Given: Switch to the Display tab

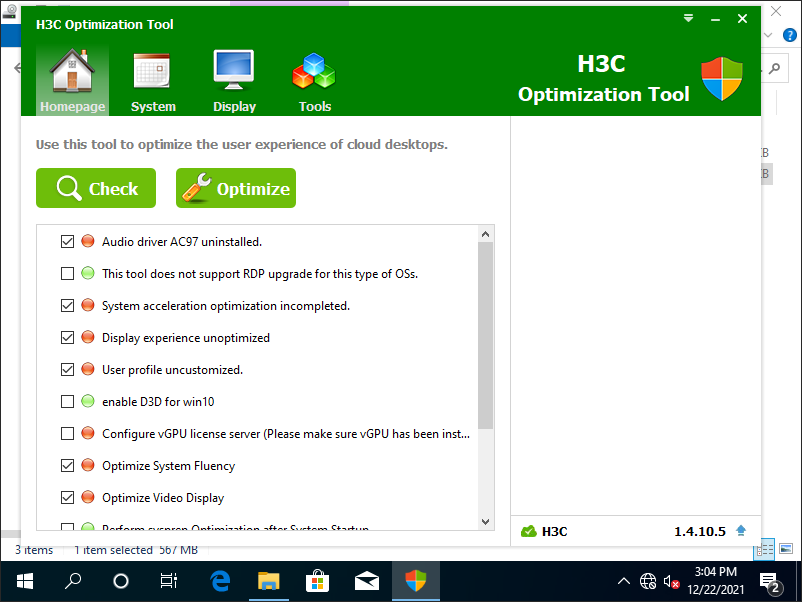Looking at the screenshot, I should coord(234,80).
